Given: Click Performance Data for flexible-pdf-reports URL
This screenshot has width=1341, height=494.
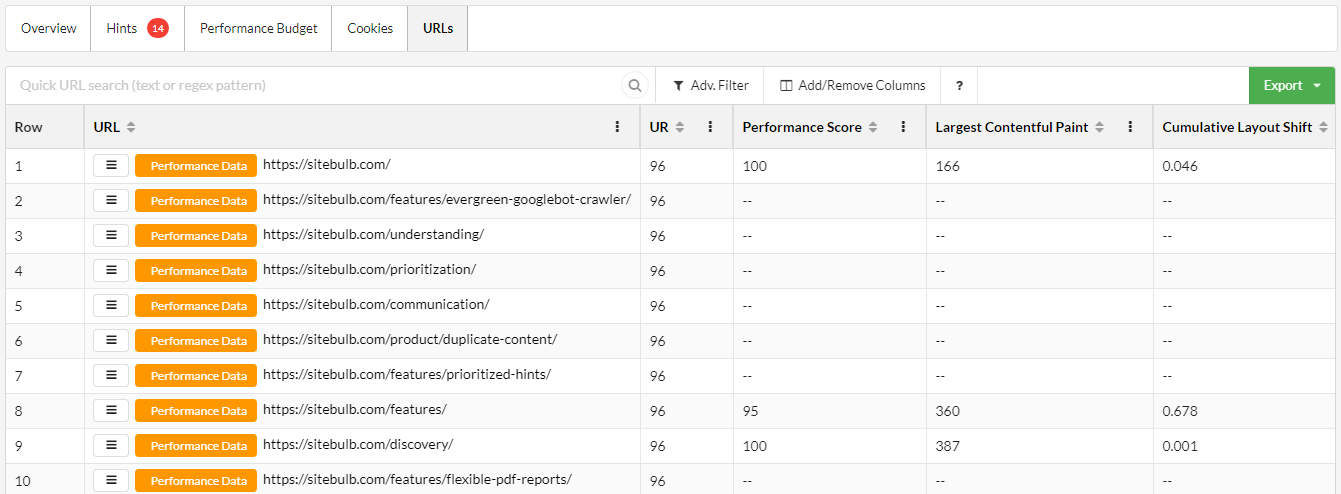Looking at the screenshot, I should [x=196, y=481].
